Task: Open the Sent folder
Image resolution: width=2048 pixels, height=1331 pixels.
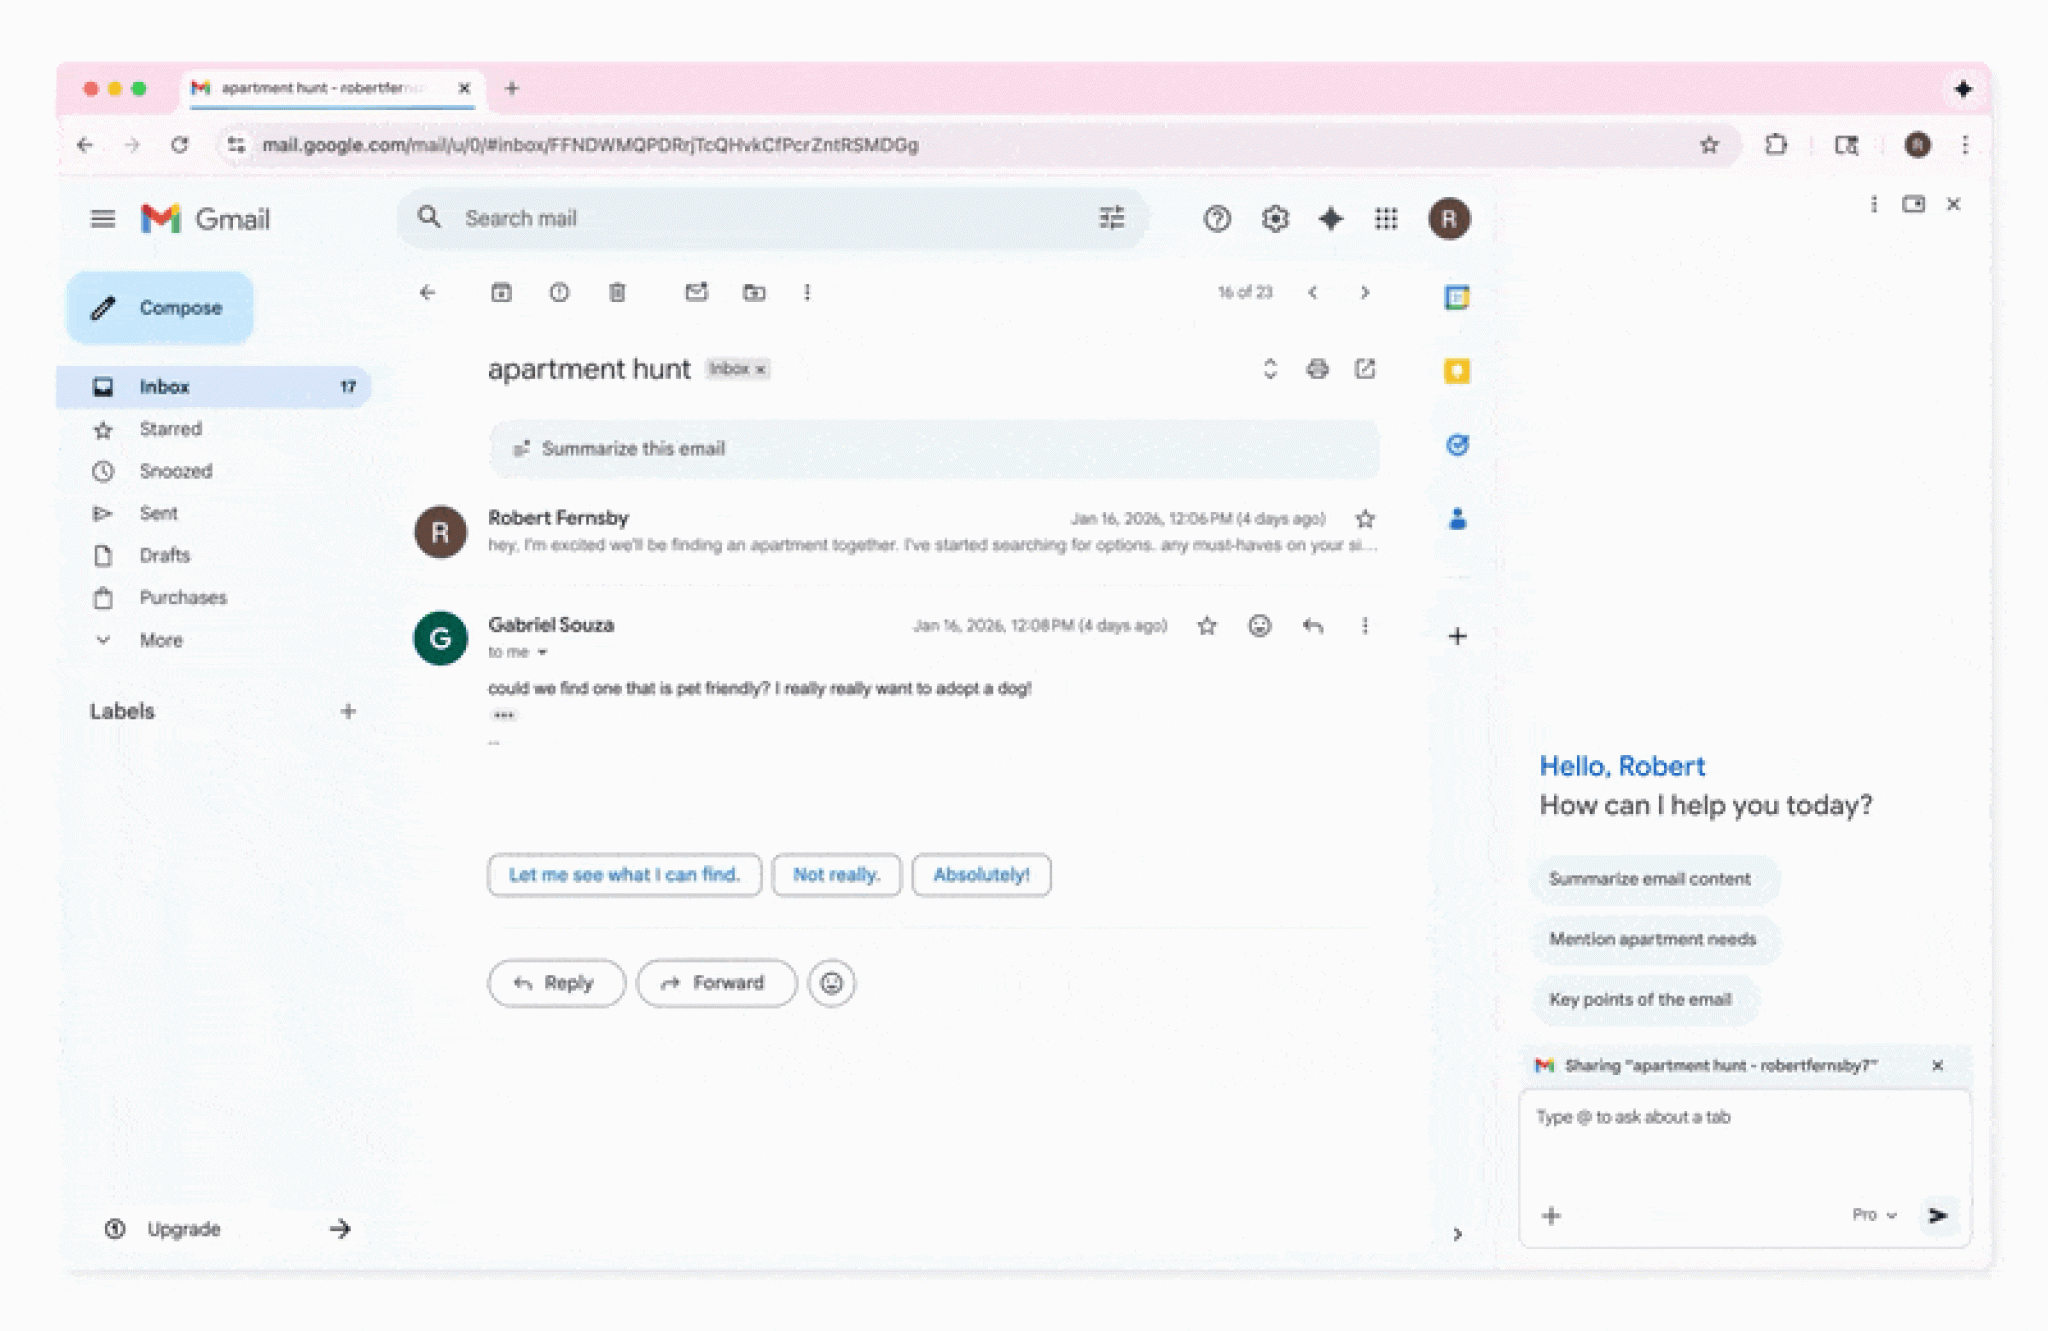Action: (158, 513)
